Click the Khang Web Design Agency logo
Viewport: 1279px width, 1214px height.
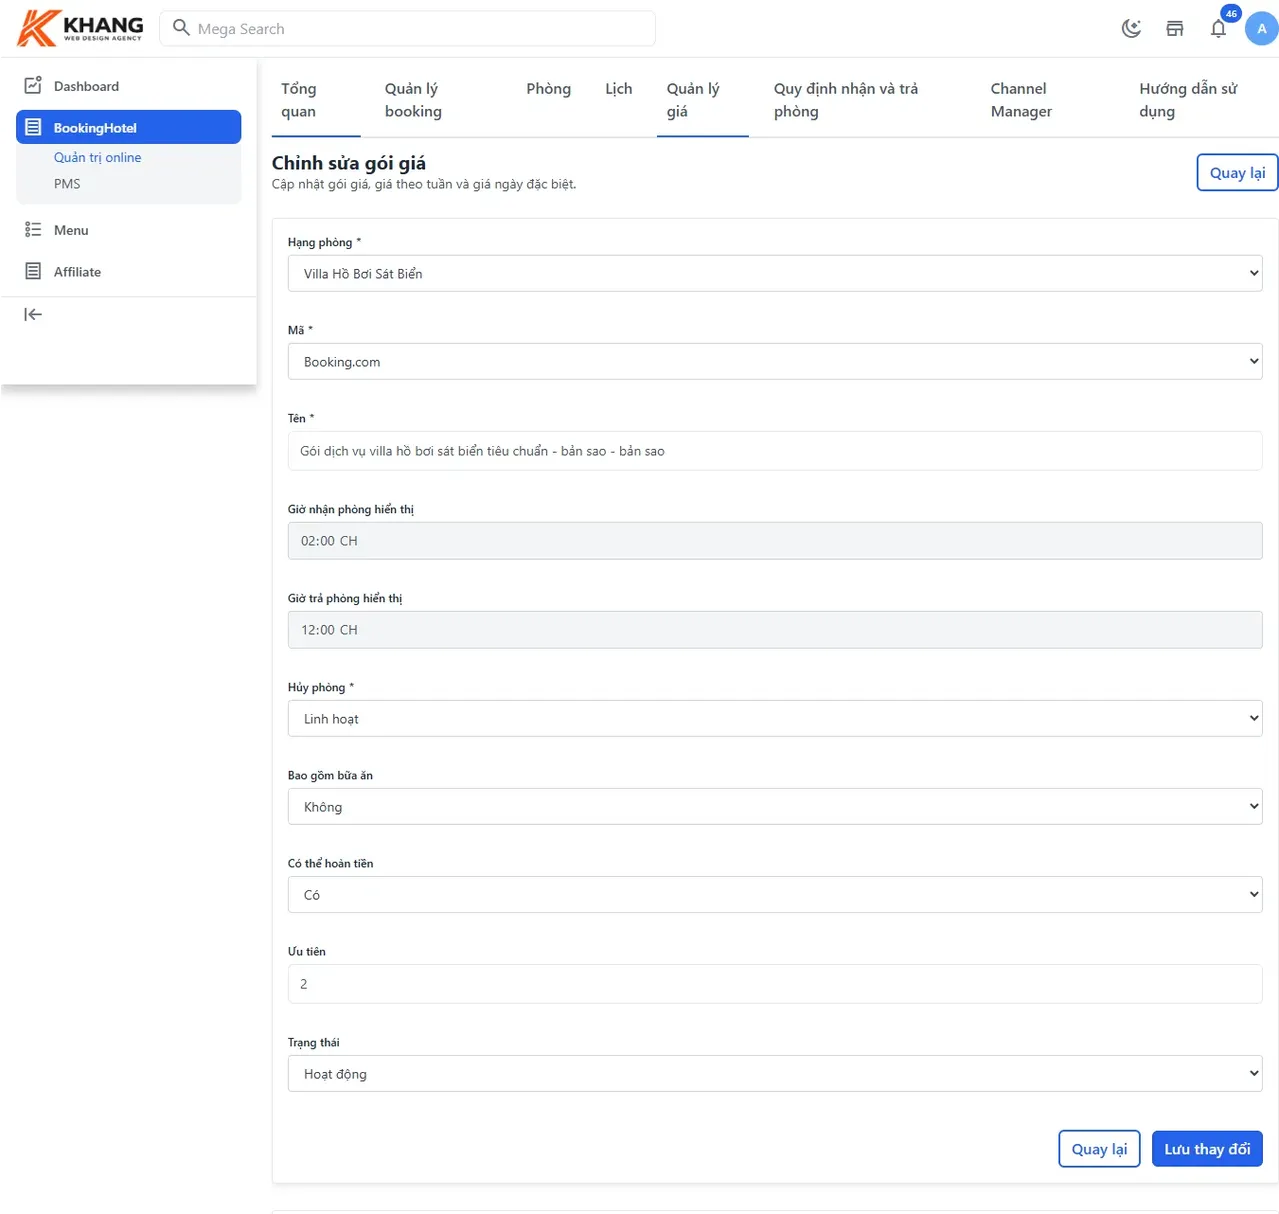pyautogui.click(x=80, y=28)
